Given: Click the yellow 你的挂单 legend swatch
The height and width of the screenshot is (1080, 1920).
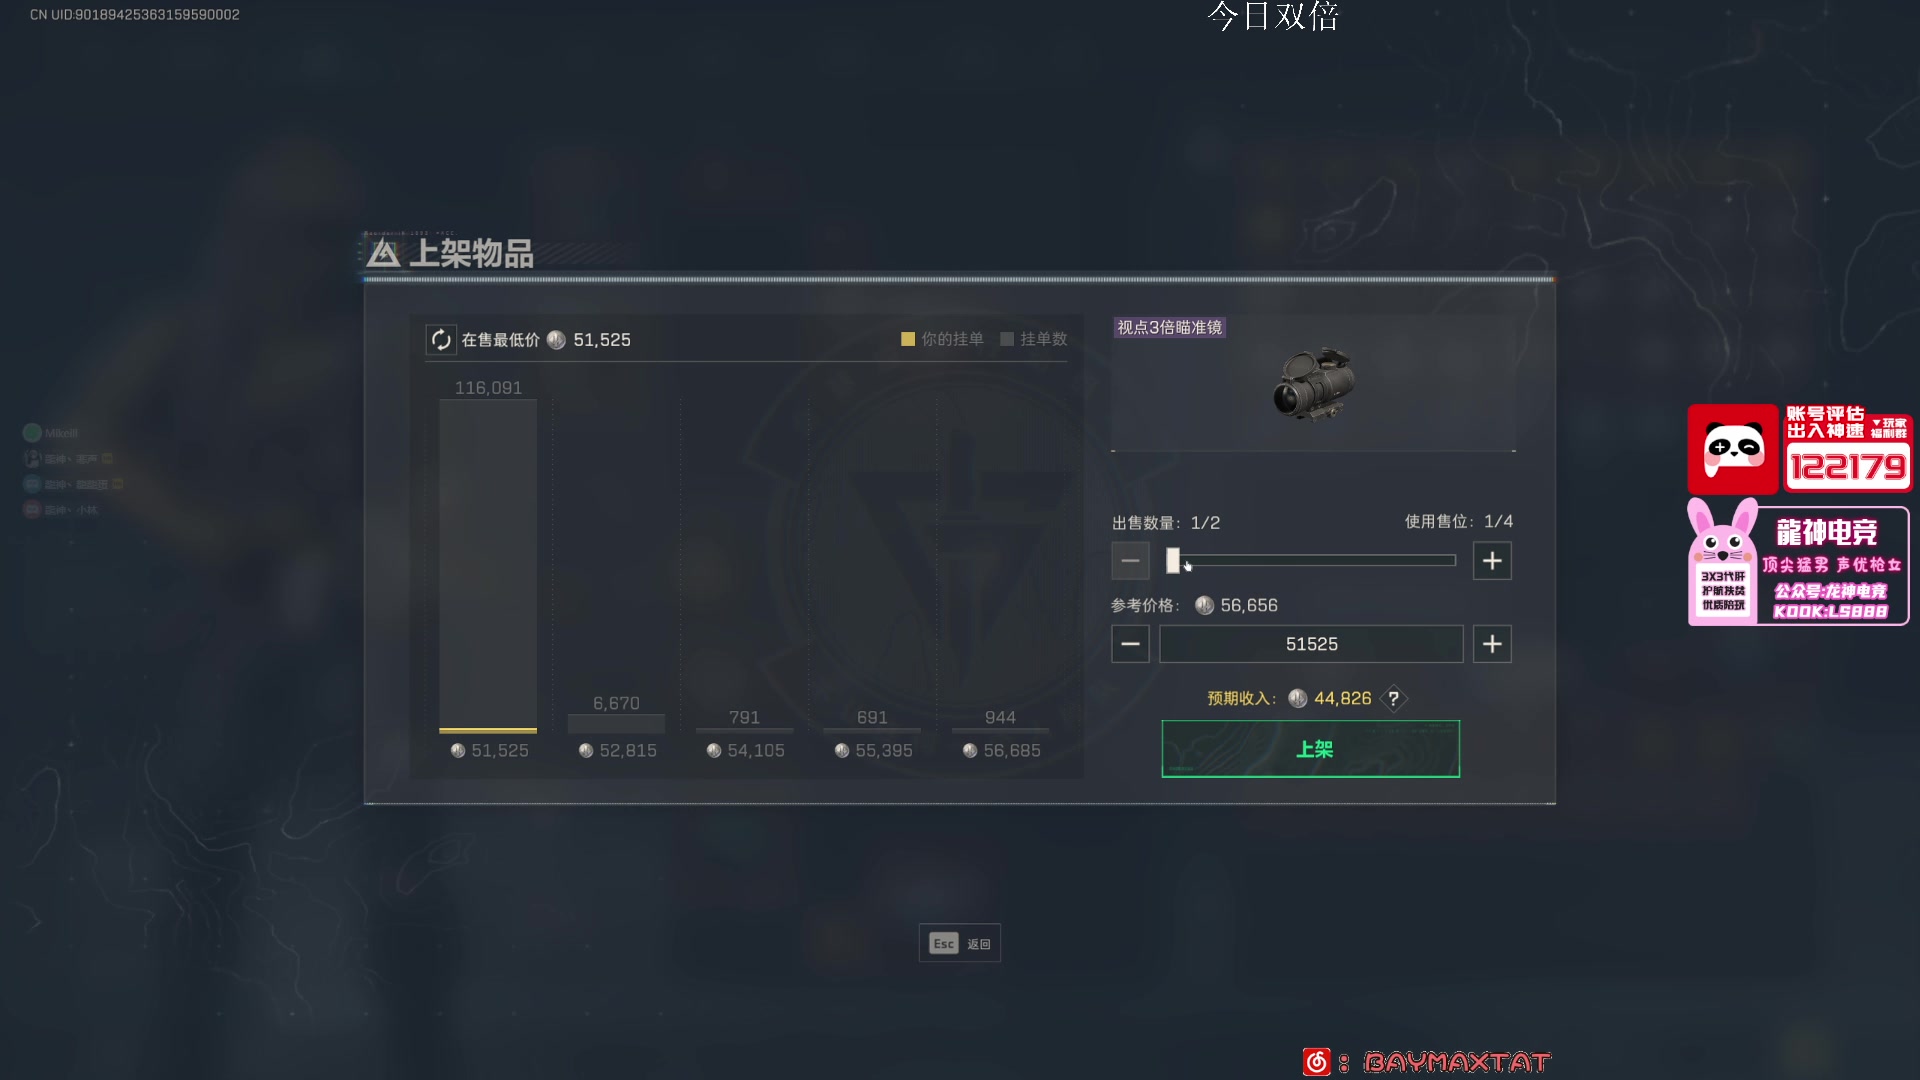Looking at the screenshot, I should click(908, 339).
